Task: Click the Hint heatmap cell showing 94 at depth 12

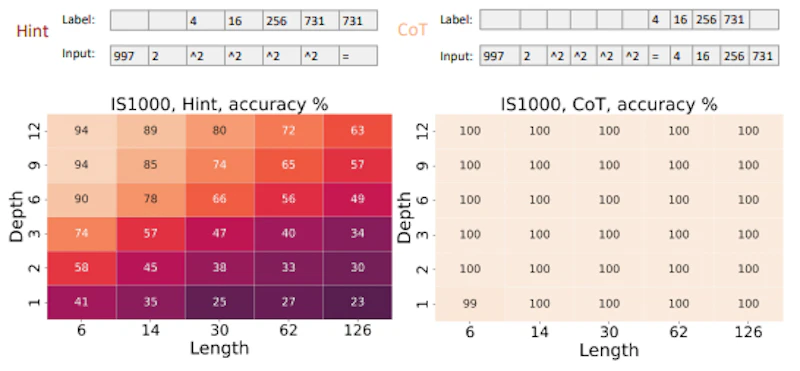Action: (x=82, y=131)
